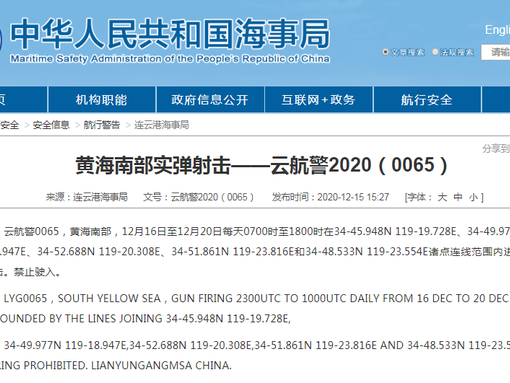Click the article title 黄海南部实弹射击
Screen dimensions: 510x383
click(153, 165)
